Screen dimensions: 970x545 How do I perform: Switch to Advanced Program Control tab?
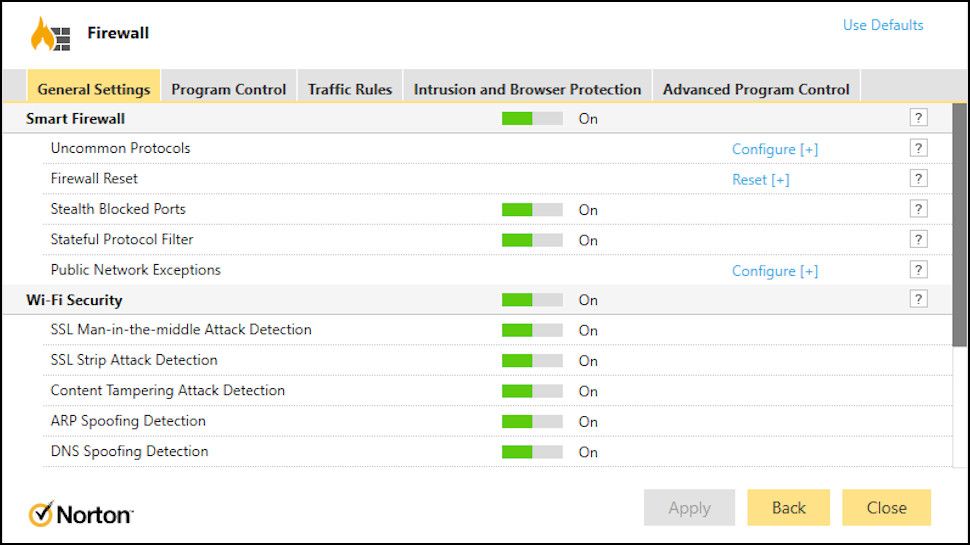pos(756,86)
